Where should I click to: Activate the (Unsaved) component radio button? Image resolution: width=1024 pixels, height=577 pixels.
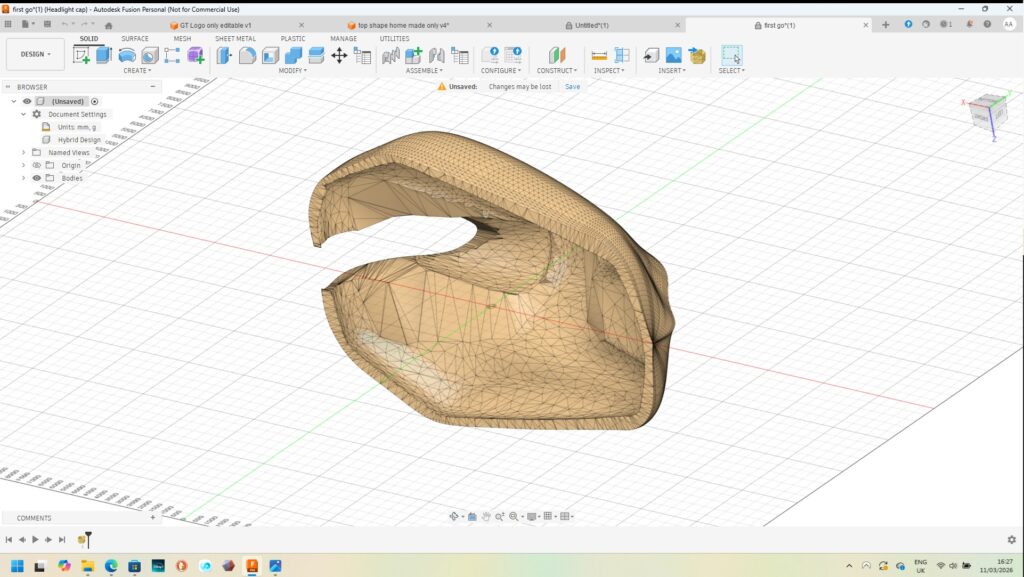click(x=95, y=101)
